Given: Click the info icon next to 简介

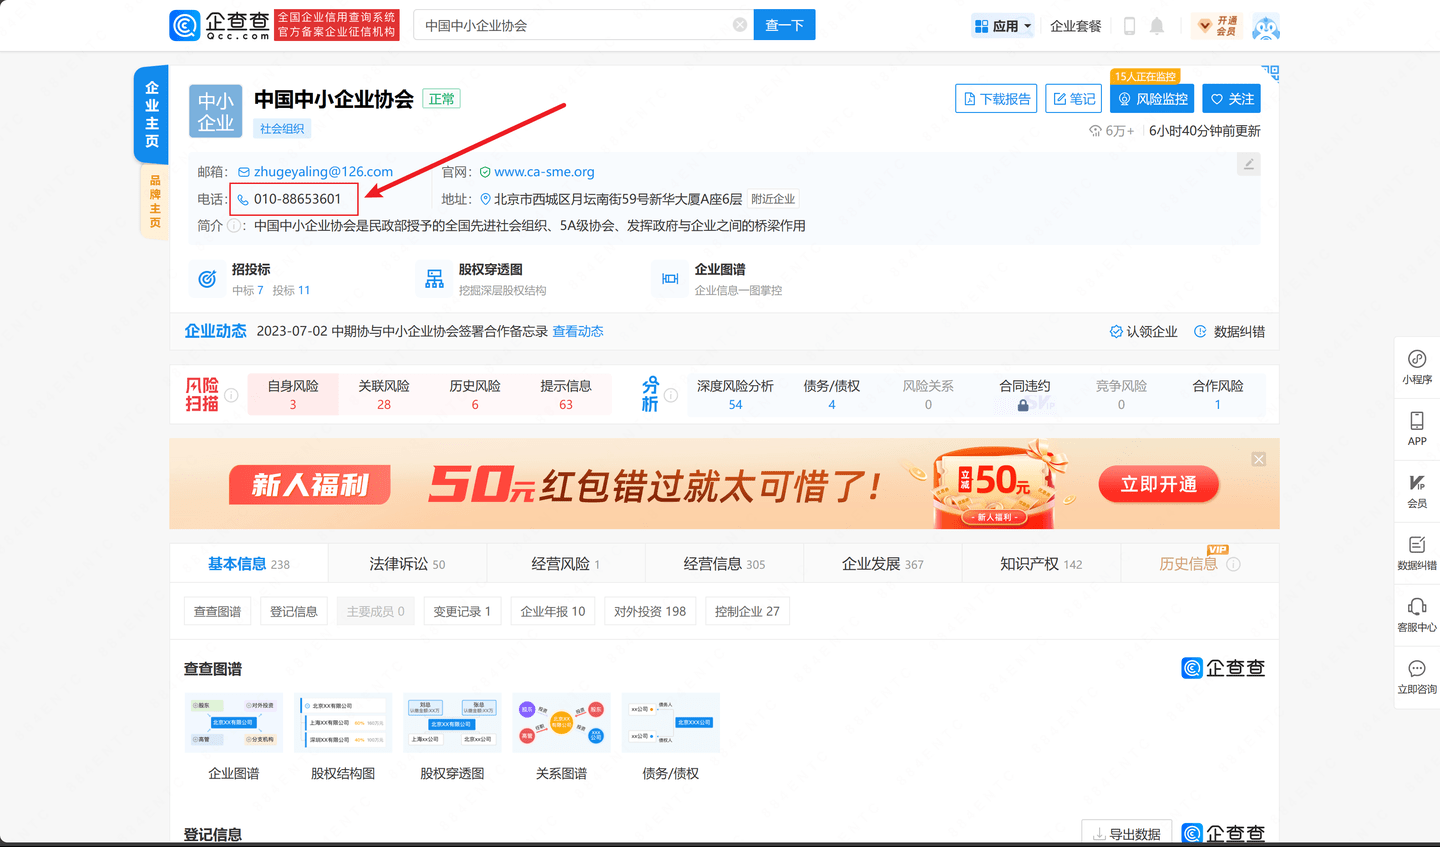Looking at the screenshot, I should pos(234,226).
